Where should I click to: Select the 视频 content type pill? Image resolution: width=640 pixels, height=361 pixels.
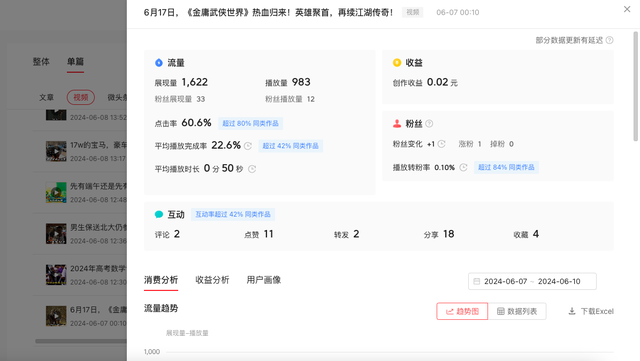[80, 97]
